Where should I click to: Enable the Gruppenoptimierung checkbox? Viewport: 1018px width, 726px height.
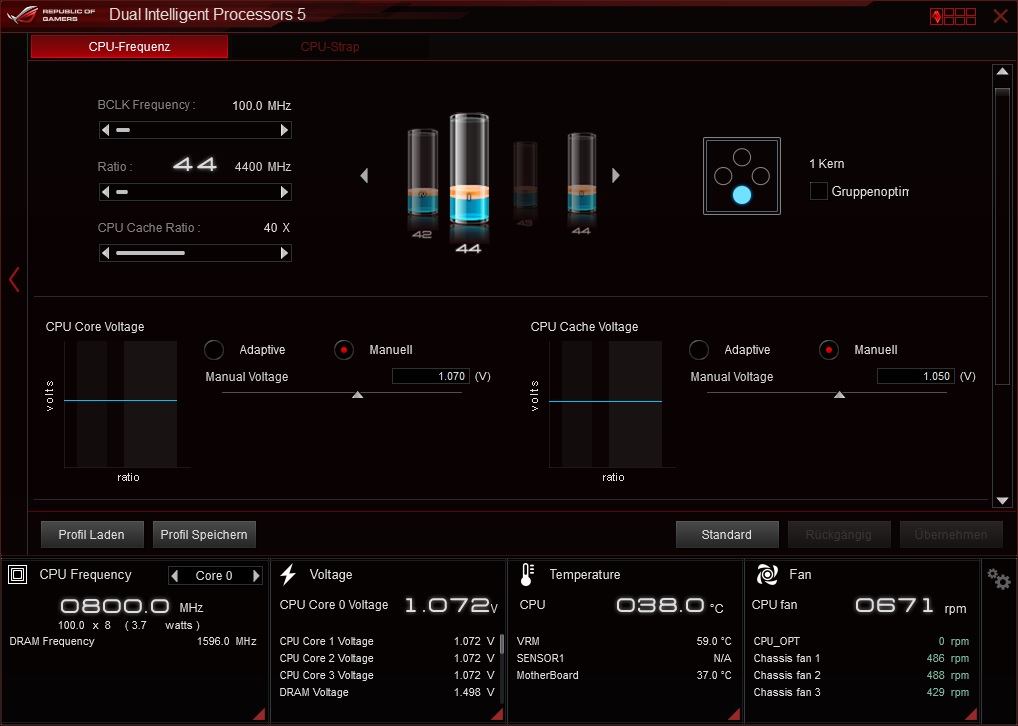tap(819, 191)
